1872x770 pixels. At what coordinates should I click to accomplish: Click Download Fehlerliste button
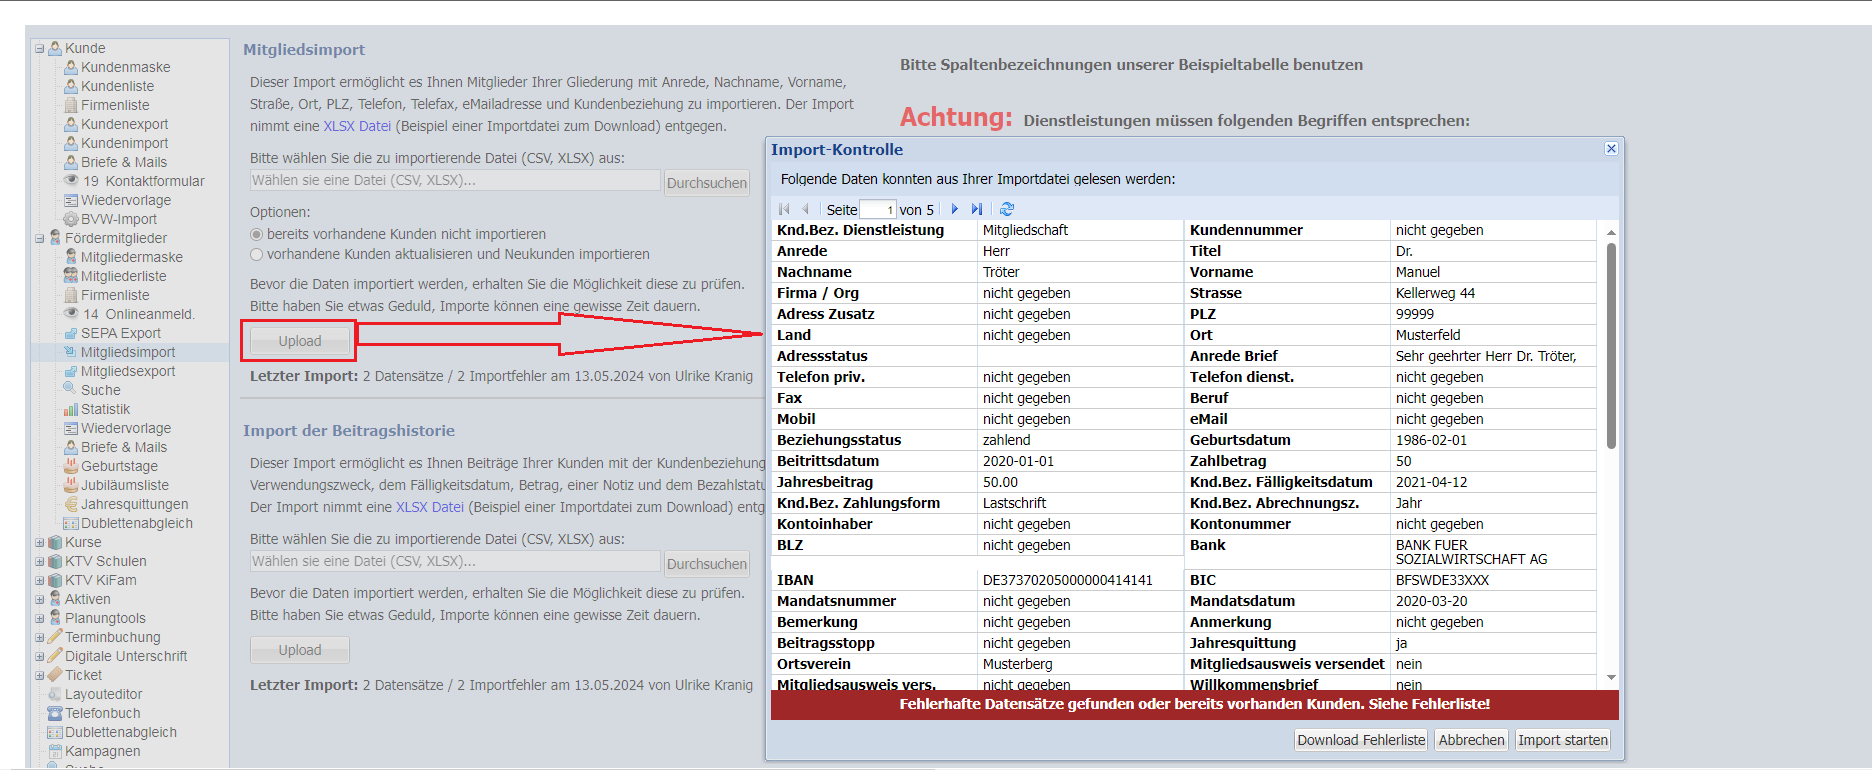point(1361,740)
